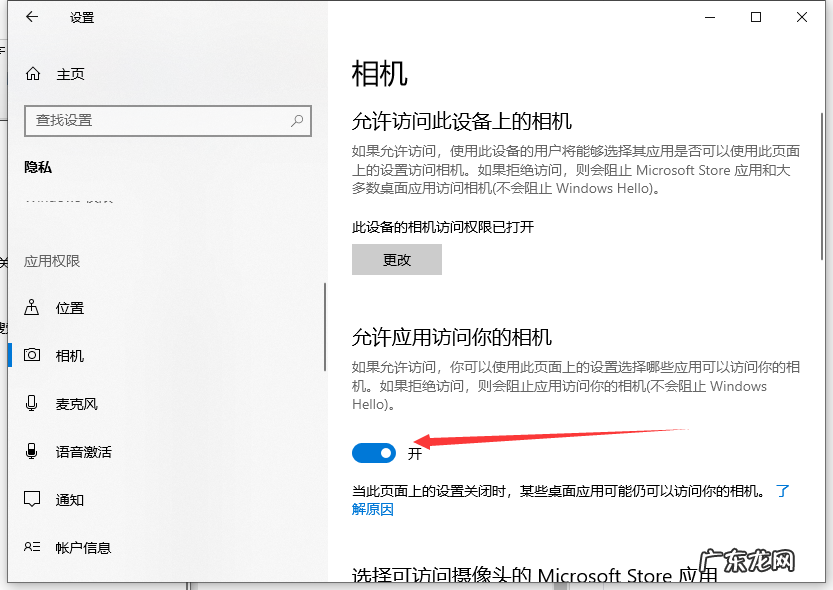Click the 相机 (Camera) icon in the sidebar
The height and width of the screenshot is (590, 833).
34,355
